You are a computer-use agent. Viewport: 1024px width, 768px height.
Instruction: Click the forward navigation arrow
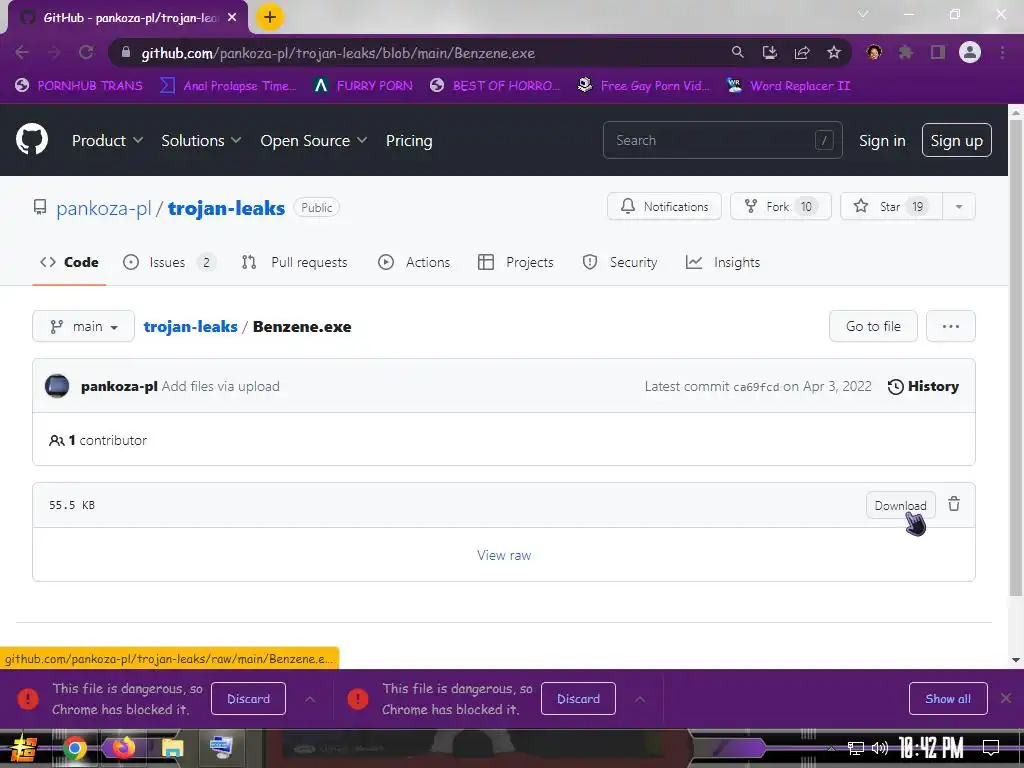tap(54, 52)
